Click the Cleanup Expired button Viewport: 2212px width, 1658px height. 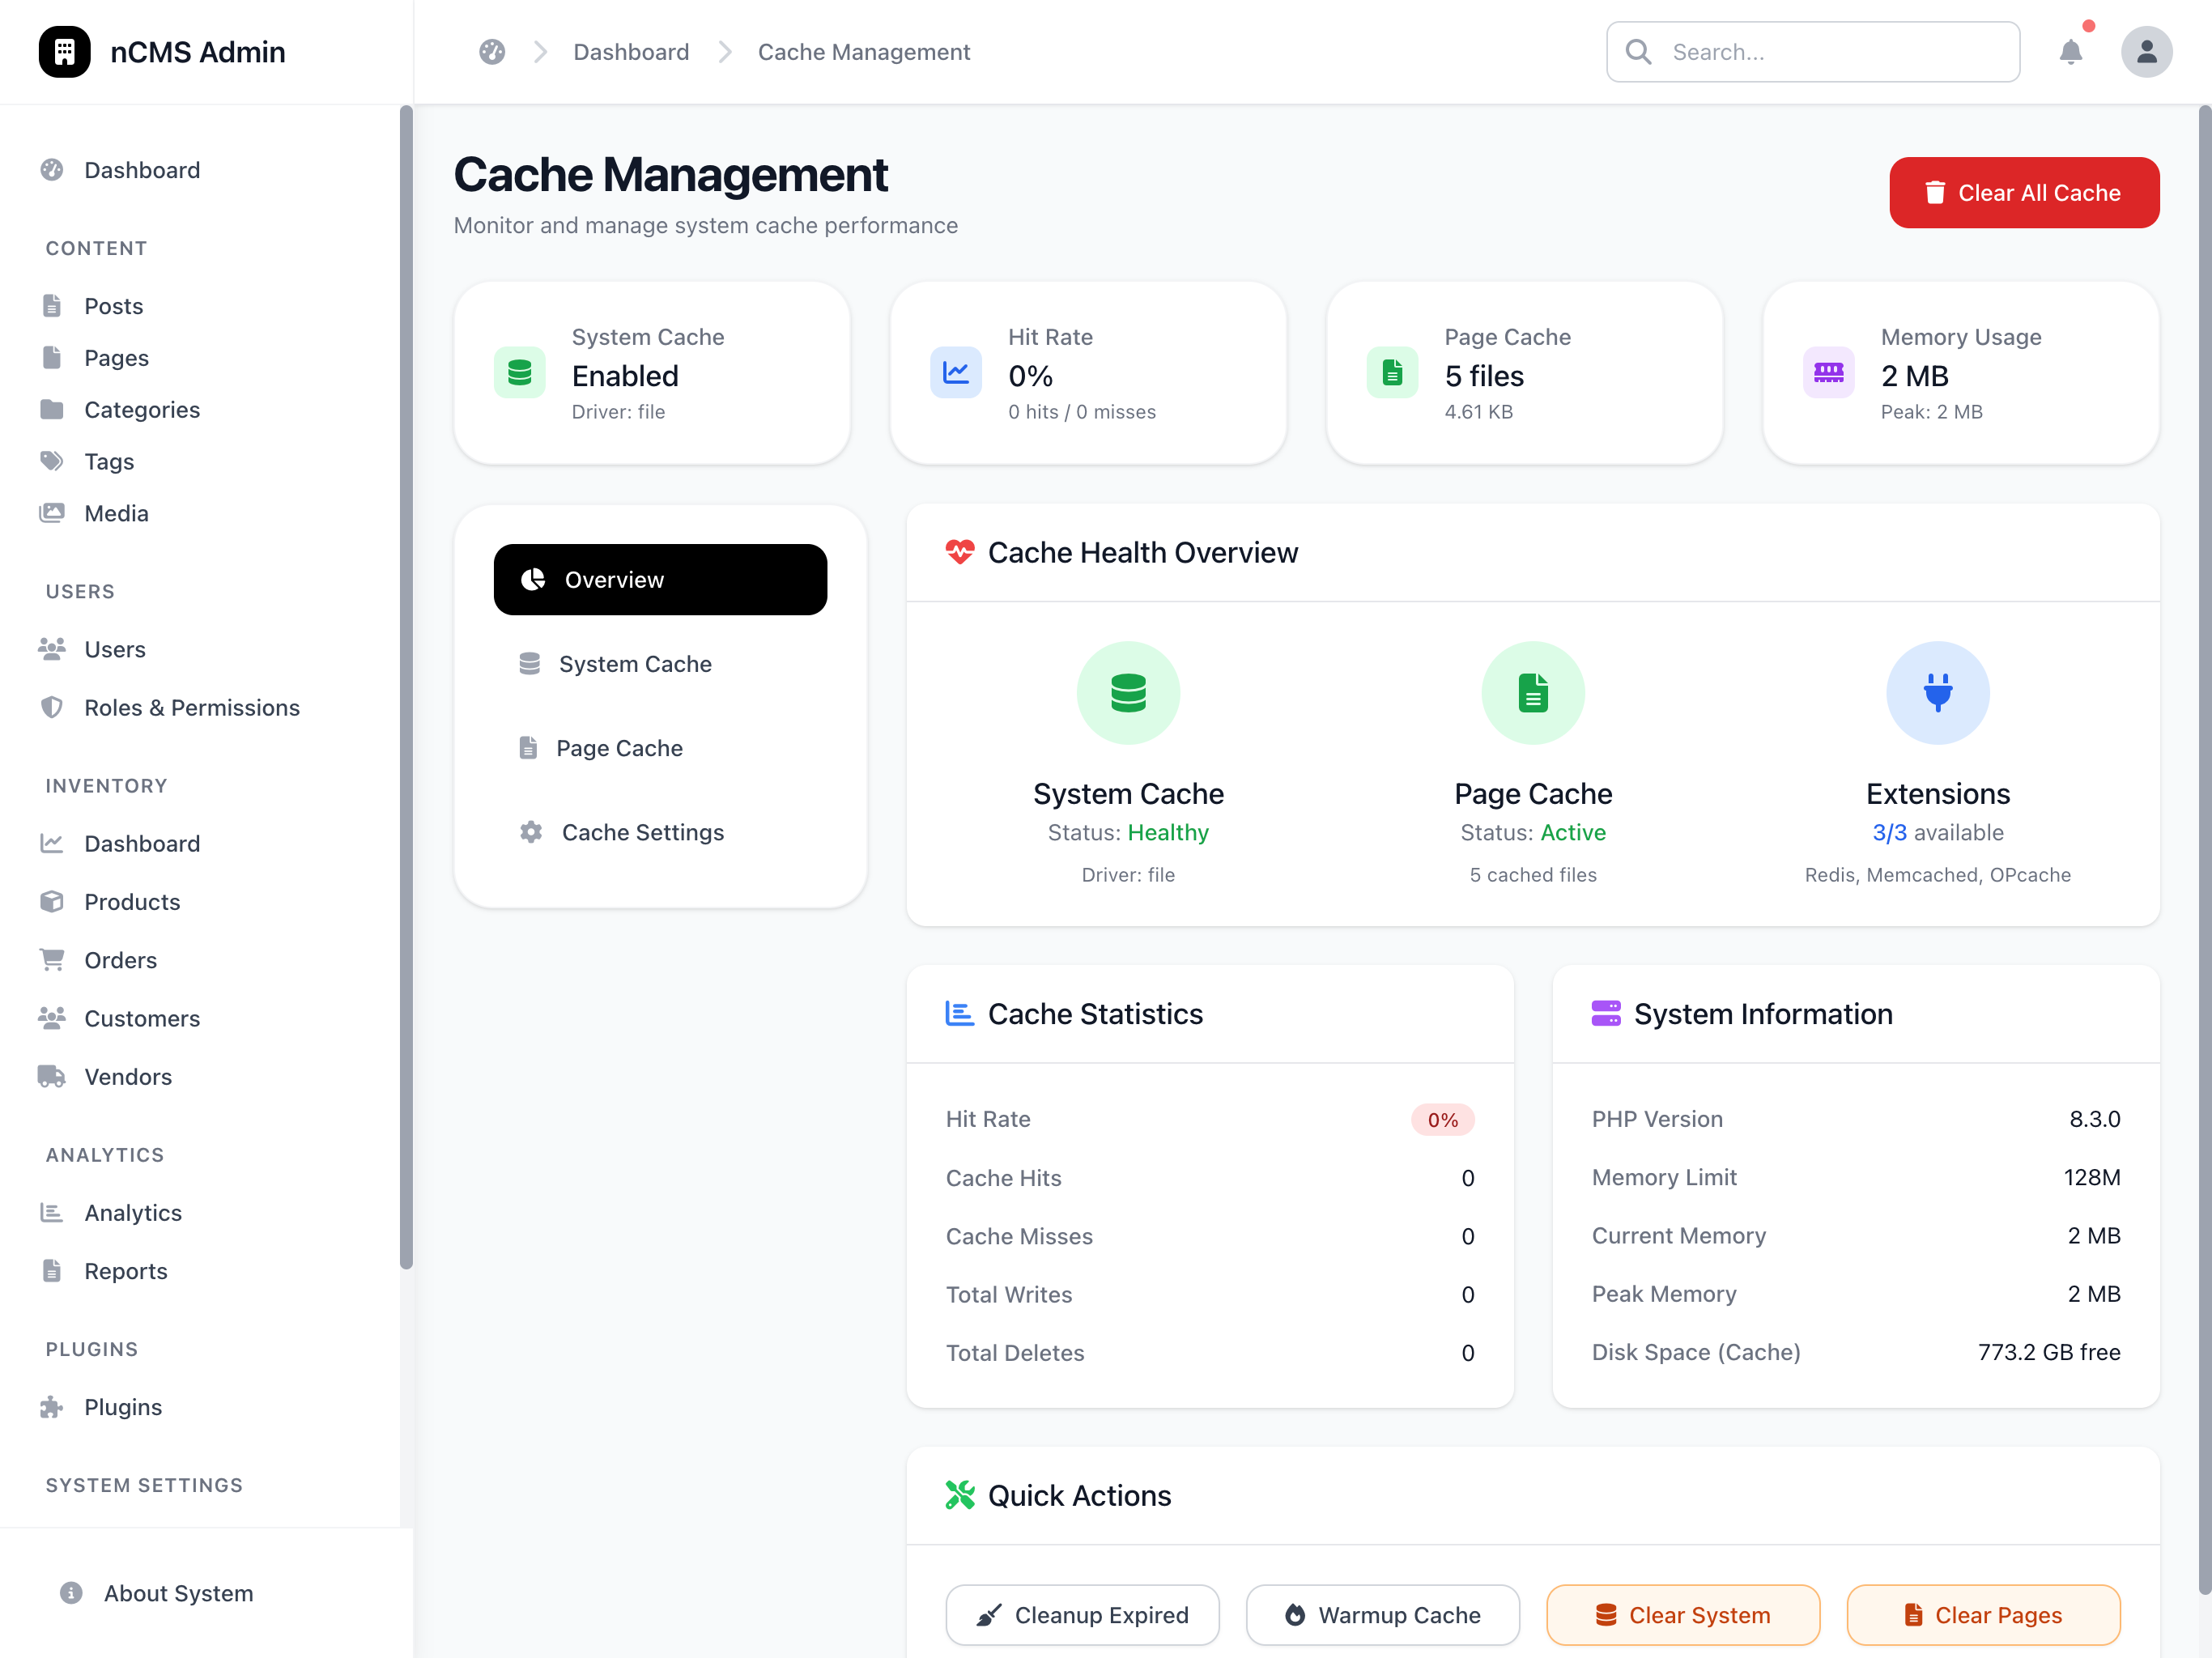click(1082, 1614)
